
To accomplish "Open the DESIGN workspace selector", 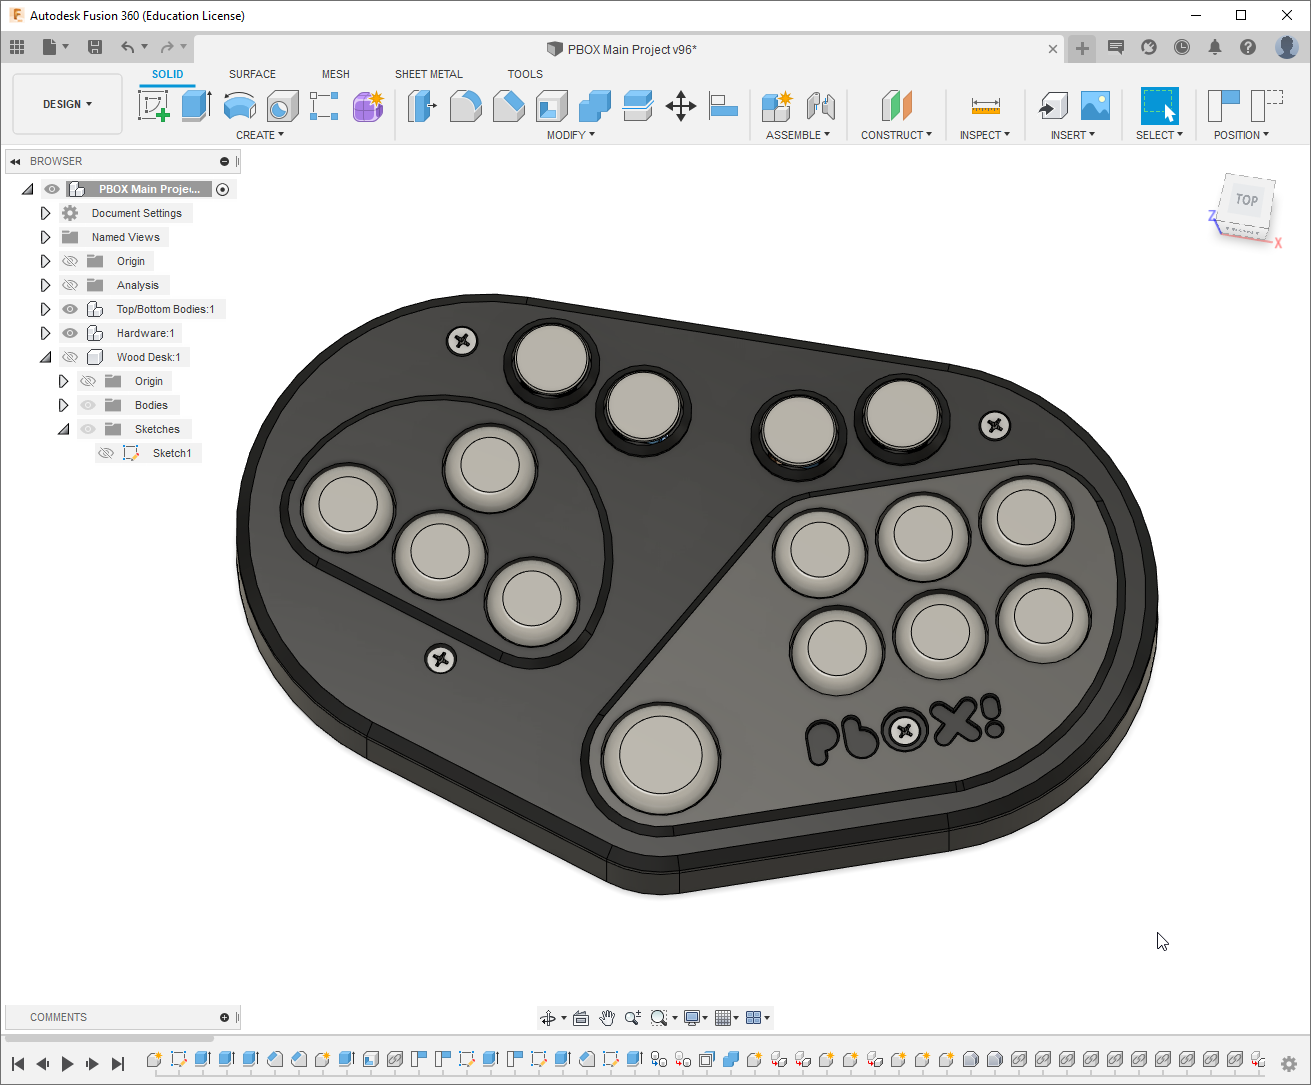I will pyautogui.click(x=66, y=103).
